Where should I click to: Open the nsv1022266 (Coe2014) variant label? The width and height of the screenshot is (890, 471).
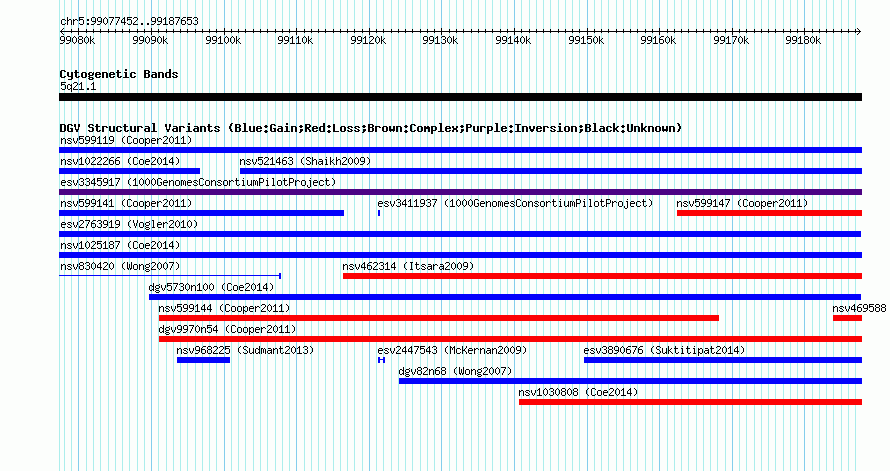point(120,161)
